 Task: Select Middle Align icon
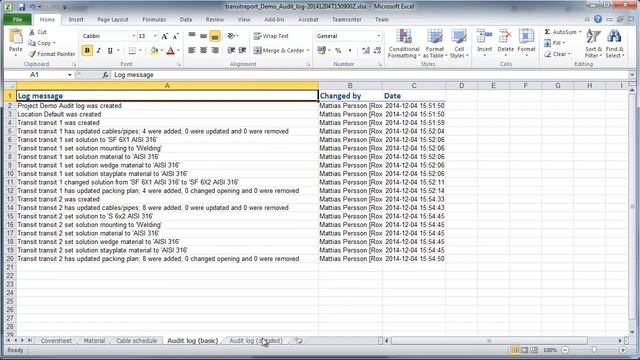point(203,36)
